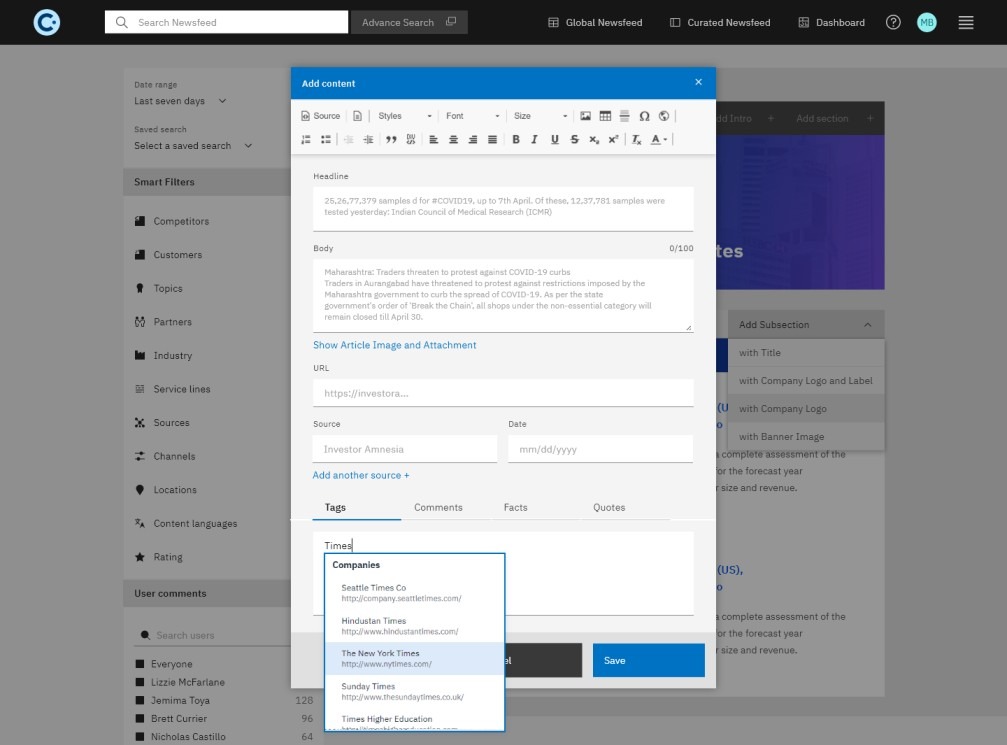Image resolution: width=1007 pixels, height=745 pixels.
Task: Align text left icon
Action: (x=433, y=139)
